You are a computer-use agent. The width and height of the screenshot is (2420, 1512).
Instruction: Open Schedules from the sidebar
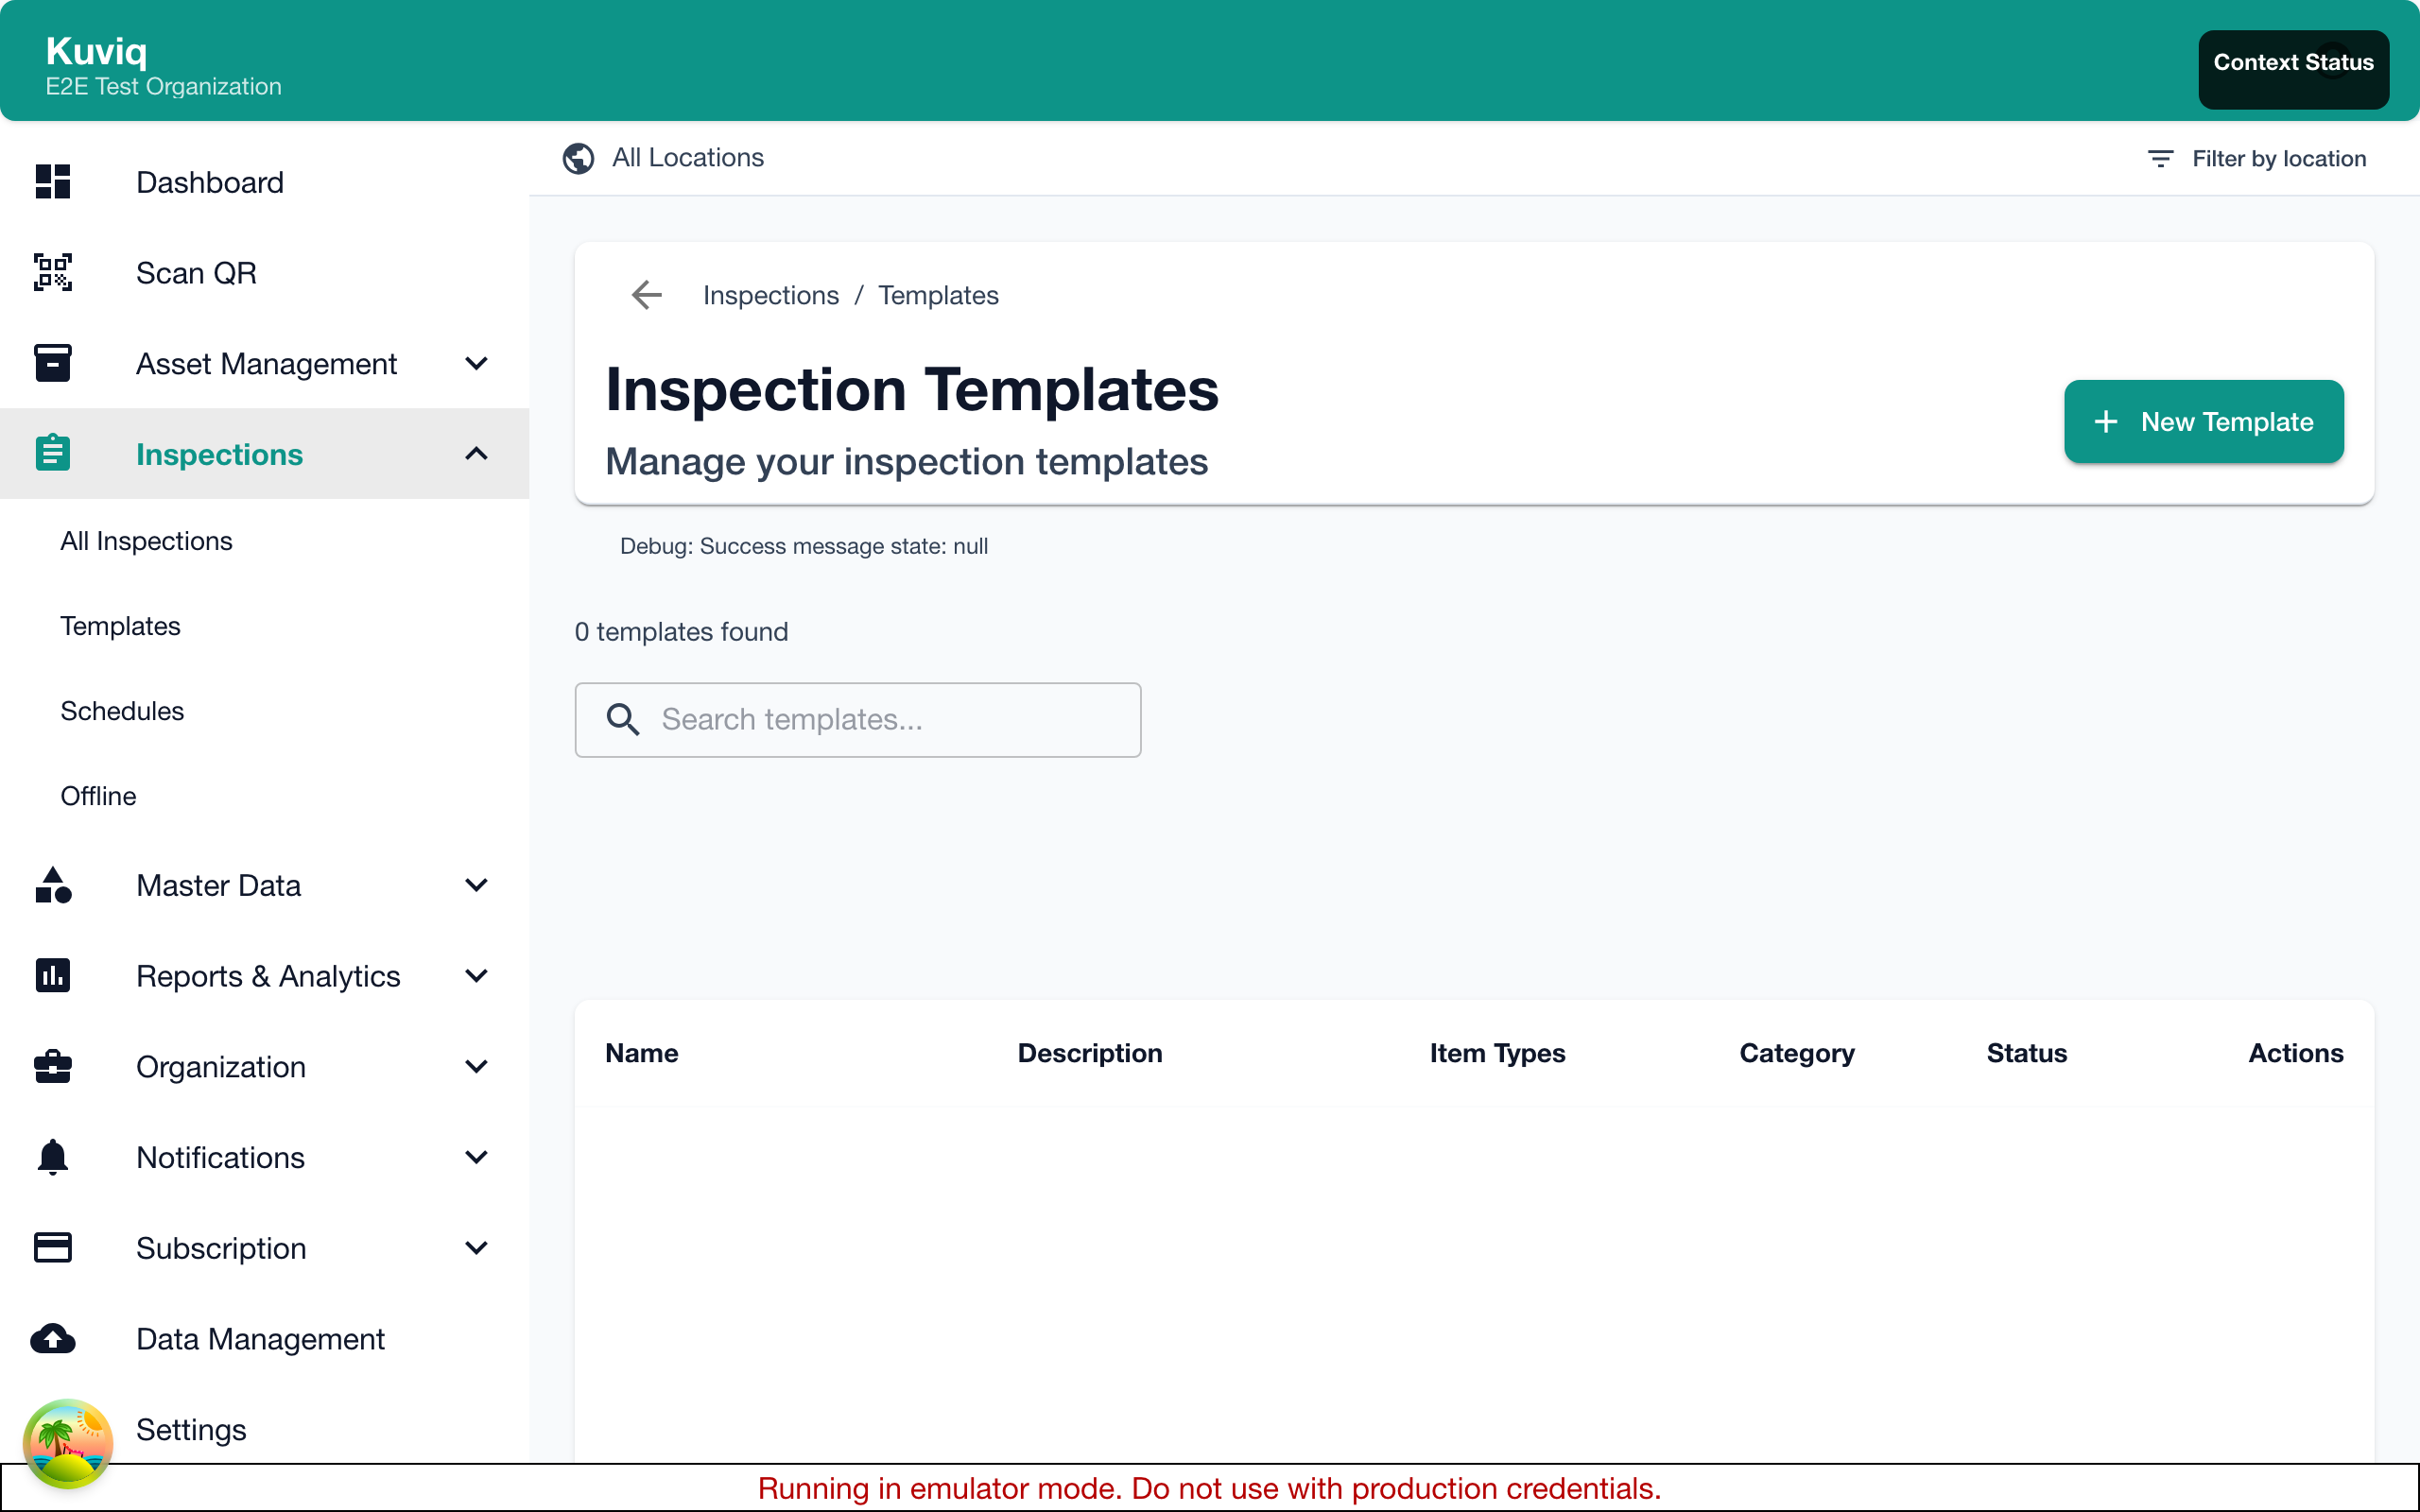[122, 711]
